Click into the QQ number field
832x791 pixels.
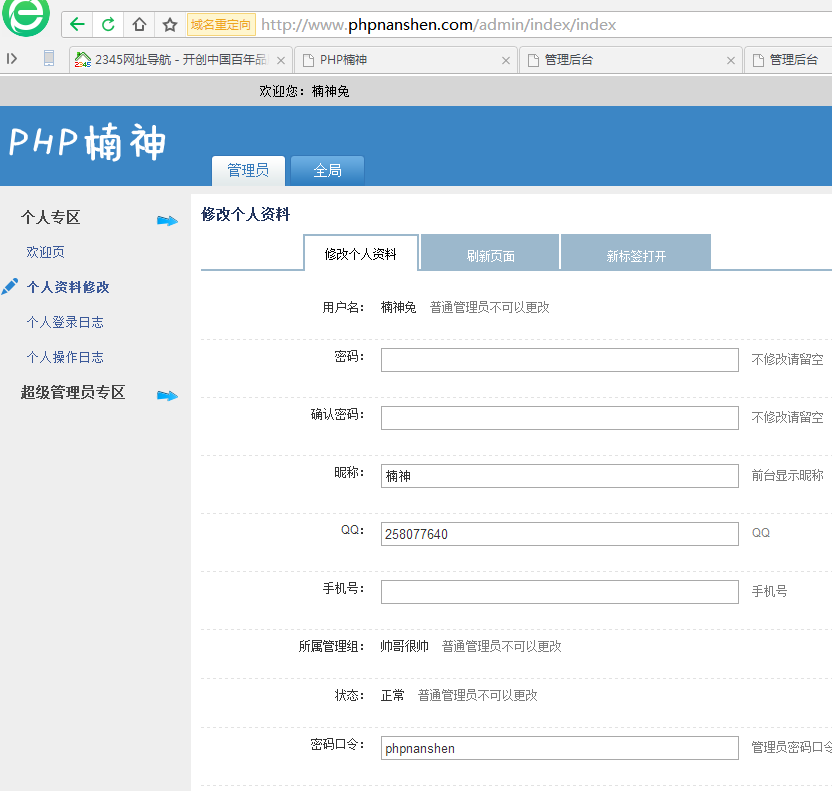tap(560, 534)
